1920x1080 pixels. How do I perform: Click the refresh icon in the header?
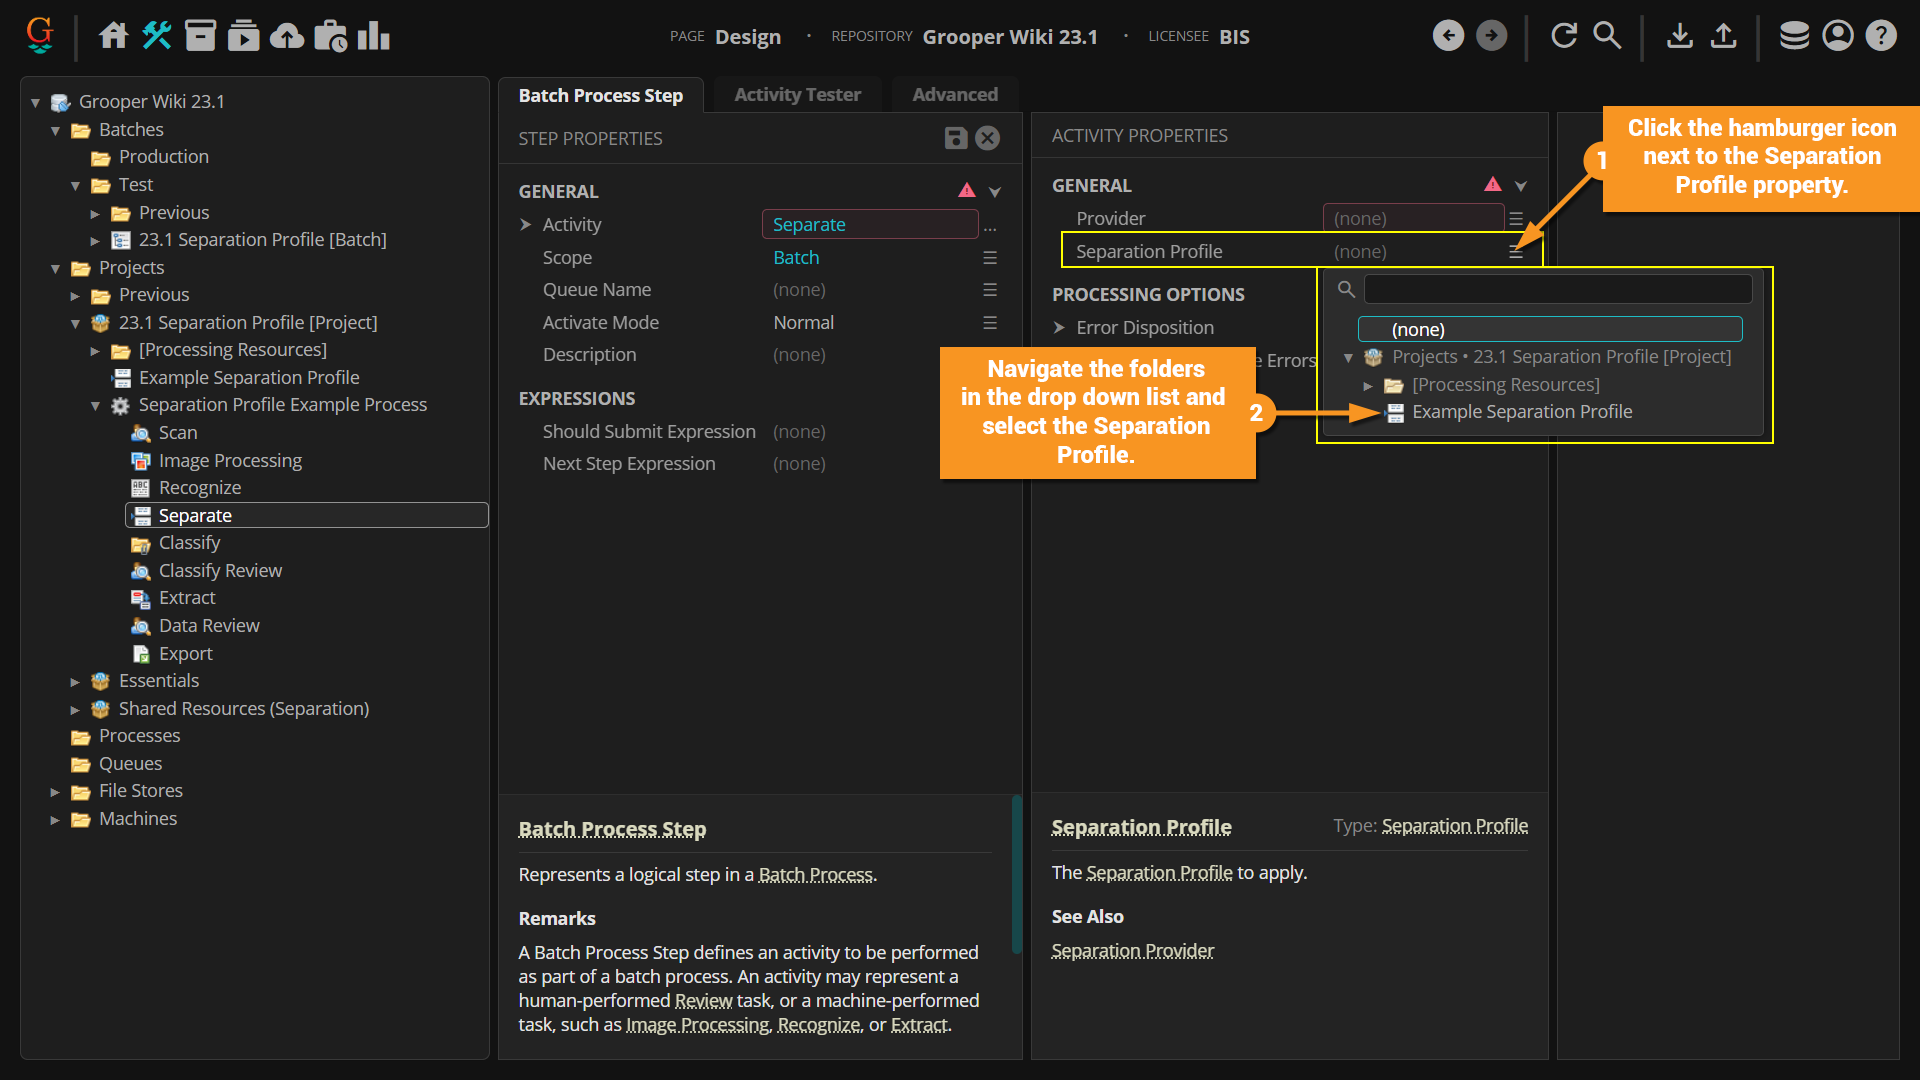(x=1563, y=36)
